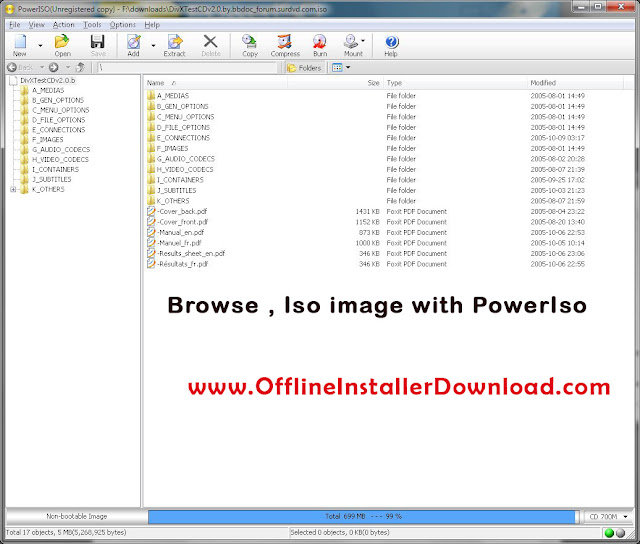Viewport: 640px width, 544px height.
Task: Select the -Résultats_fr.pdf file name
Action: point(182,264)
